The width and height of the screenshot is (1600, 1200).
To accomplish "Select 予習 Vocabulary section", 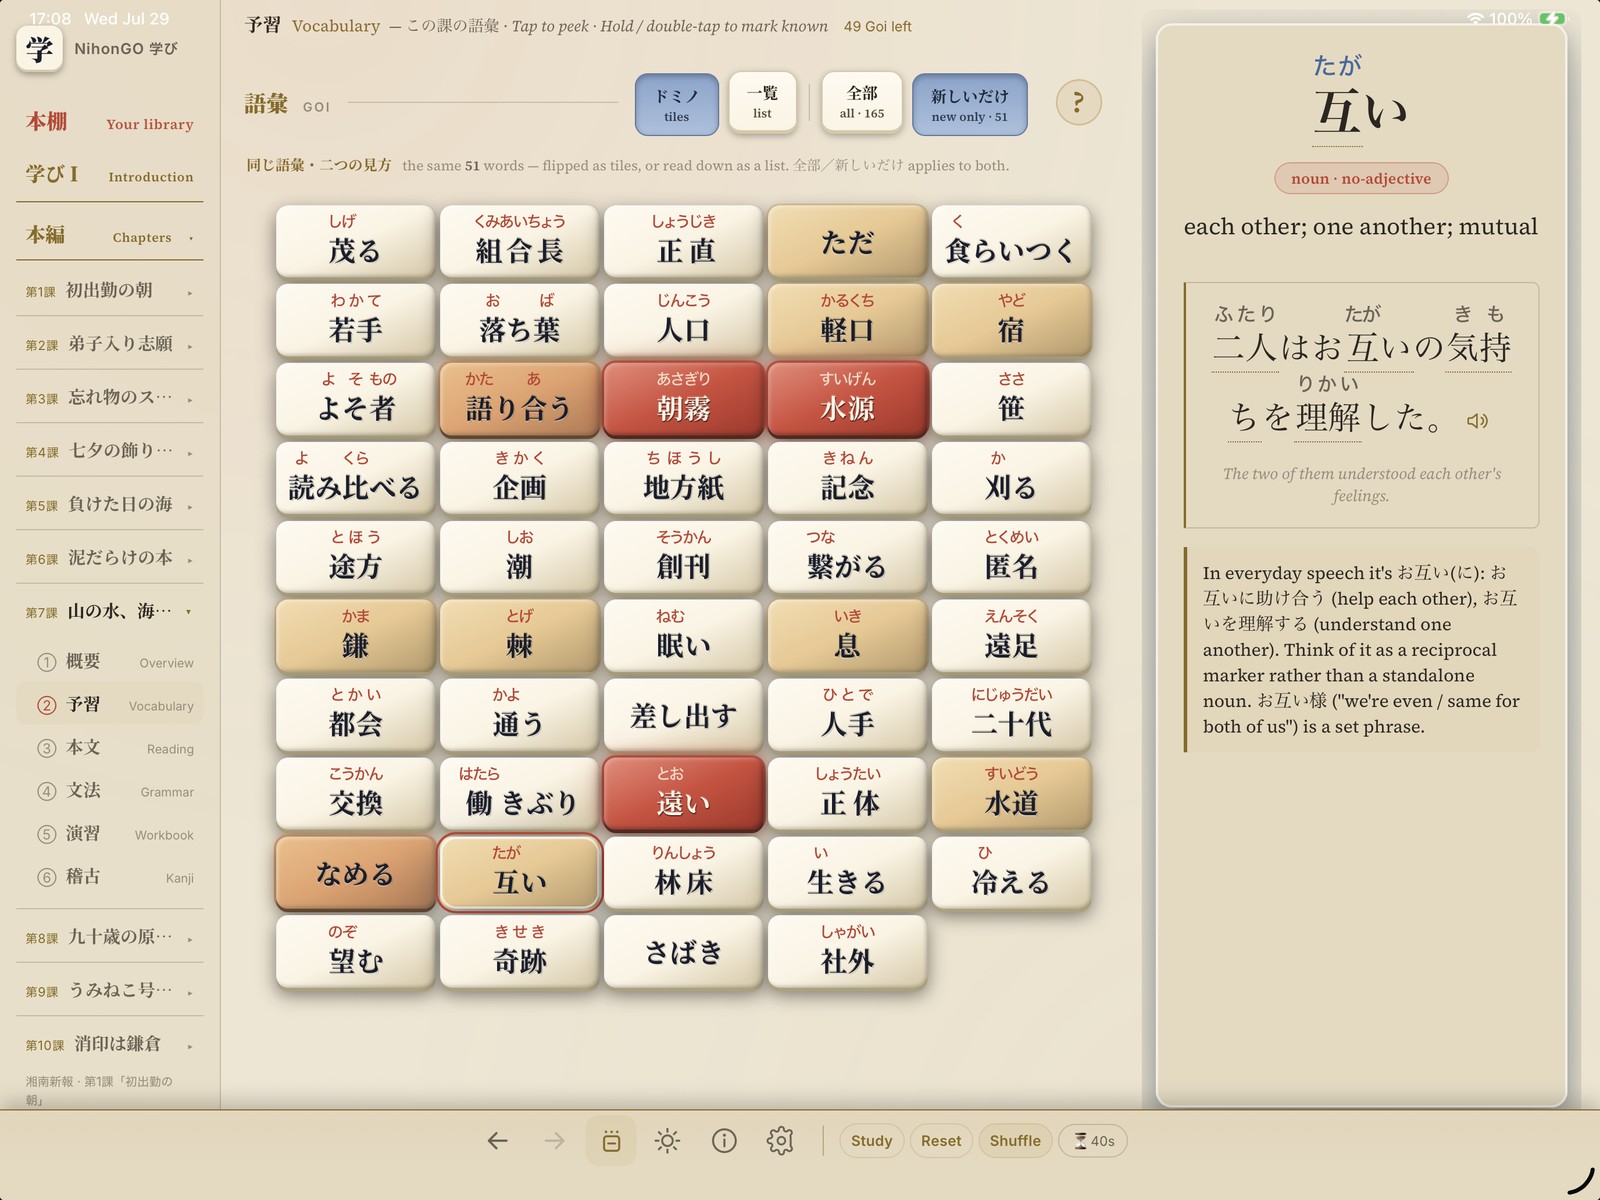I will pyautogui.click(x=110, y=705).
